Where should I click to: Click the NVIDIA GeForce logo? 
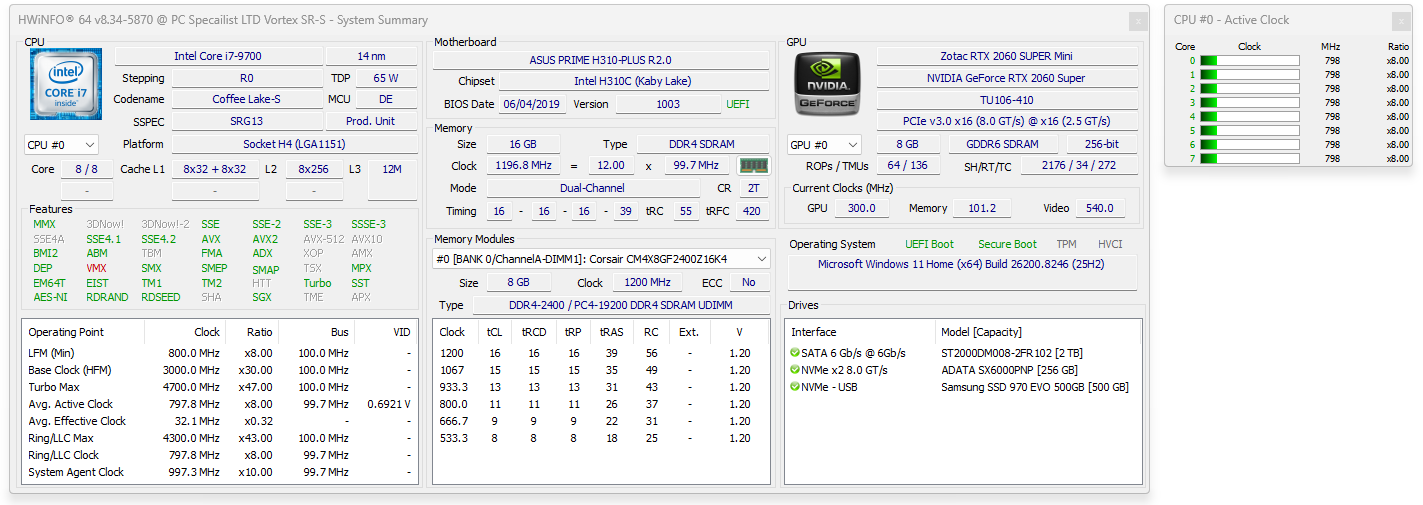coord(826,83)
